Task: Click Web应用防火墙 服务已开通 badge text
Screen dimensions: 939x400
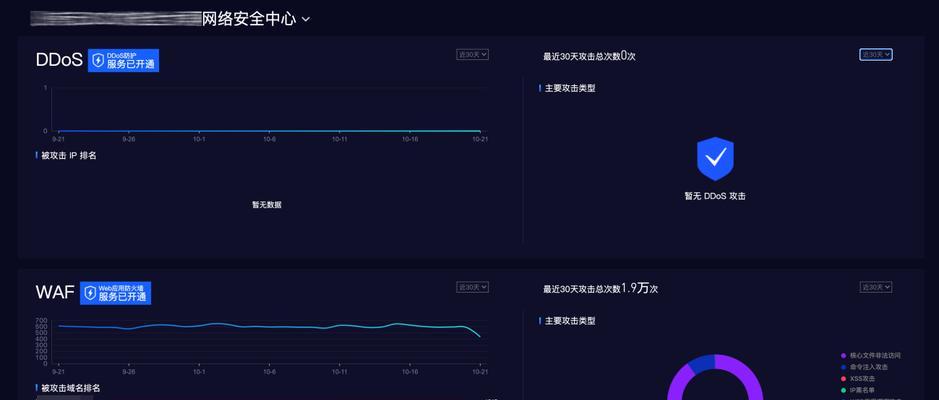Action: click(x=123, y=293)
